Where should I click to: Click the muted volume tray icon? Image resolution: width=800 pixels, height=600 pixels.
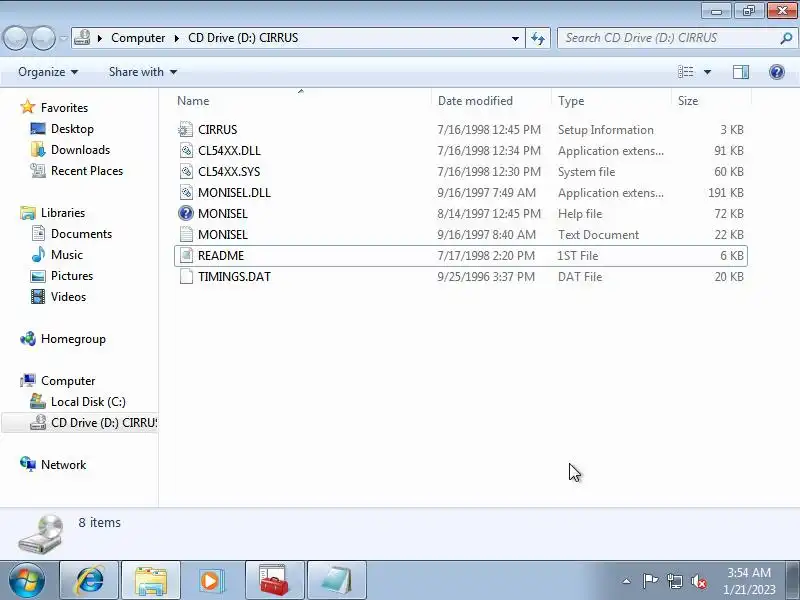click(698, 581)
